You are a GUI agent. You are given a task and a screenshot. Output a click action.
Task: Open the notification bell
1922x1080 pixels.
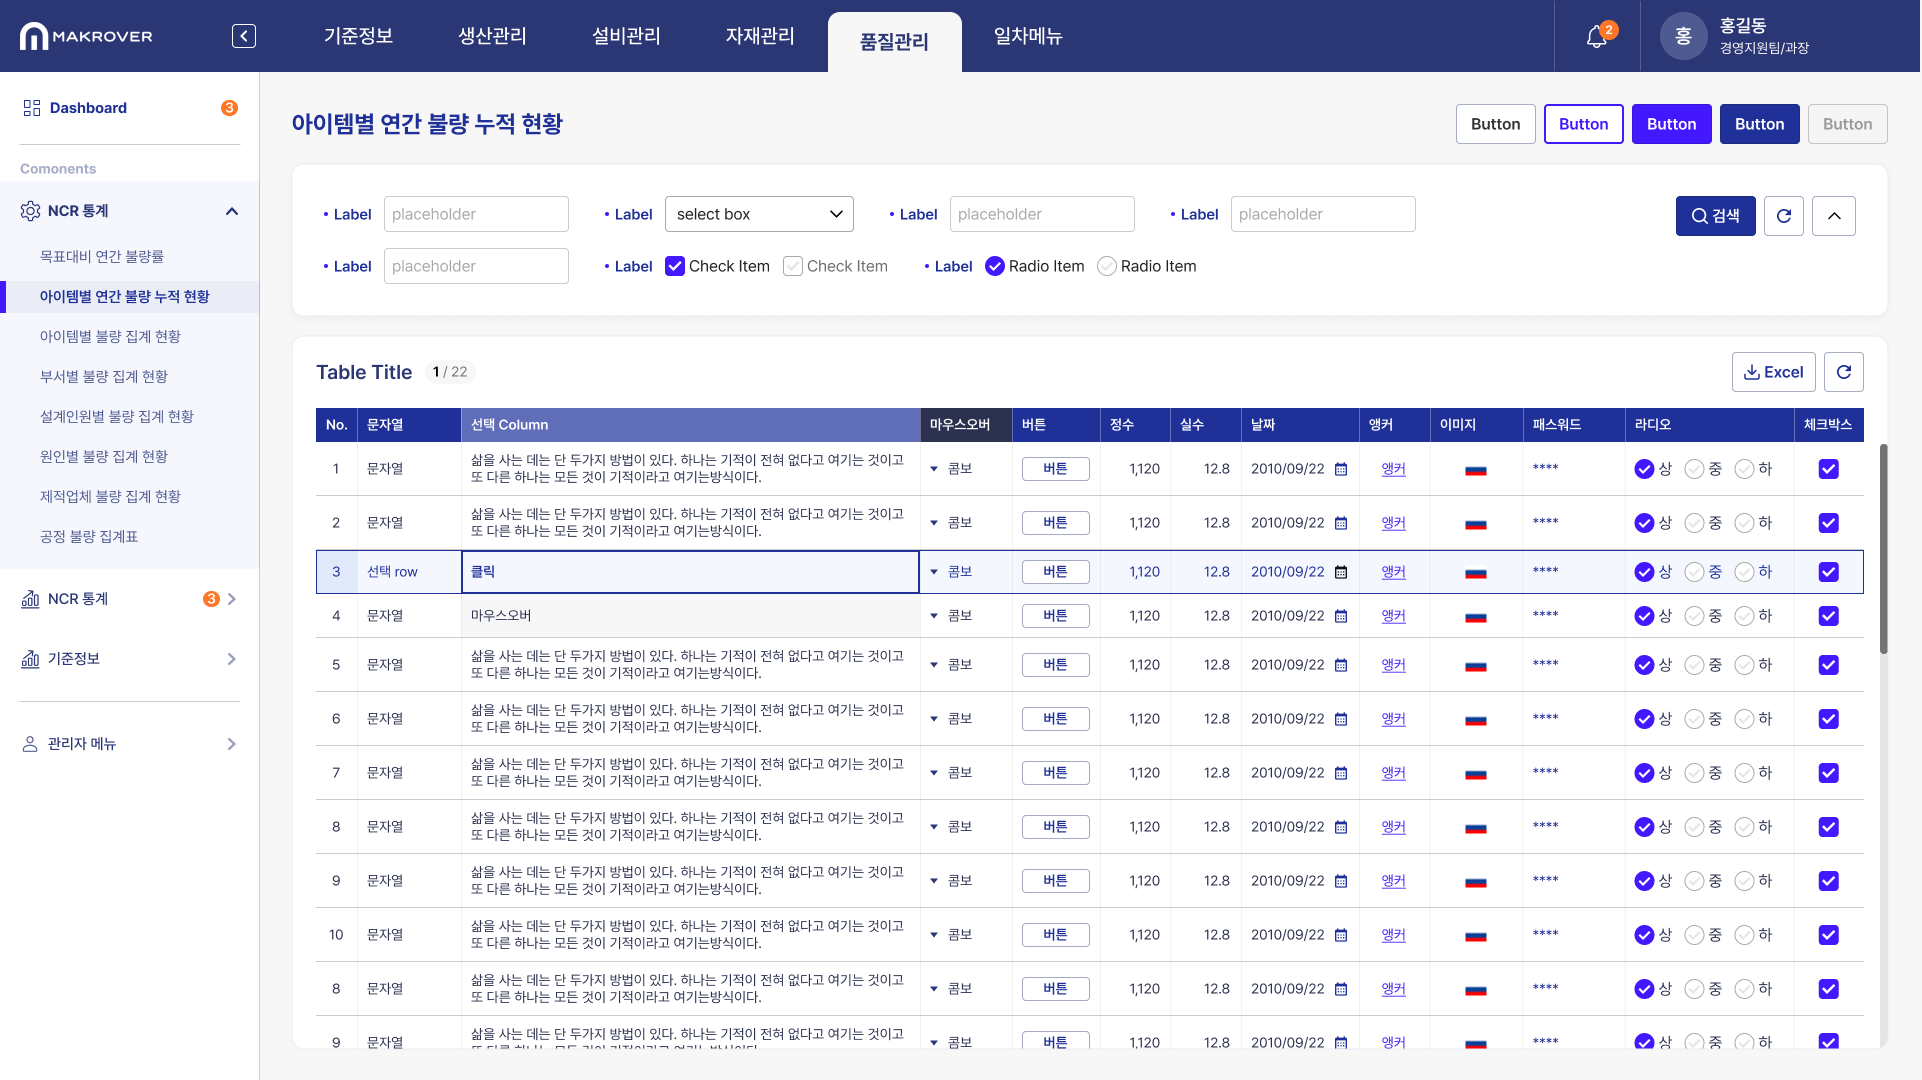point(1597,37)
